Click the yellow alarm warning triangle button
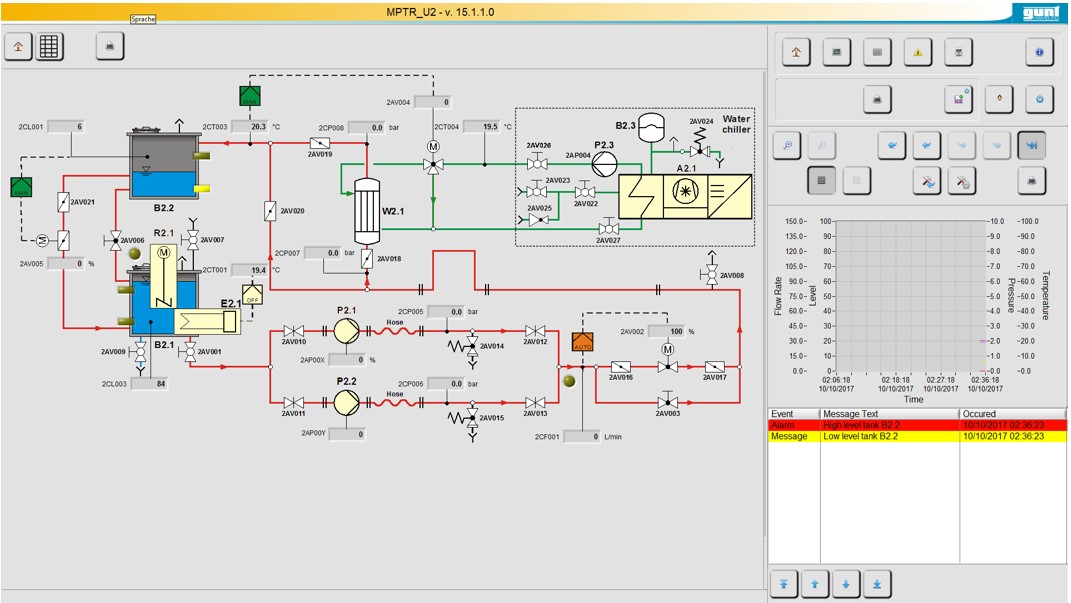The width and height of the screenshot is (1071, 603). pos(918,52)
